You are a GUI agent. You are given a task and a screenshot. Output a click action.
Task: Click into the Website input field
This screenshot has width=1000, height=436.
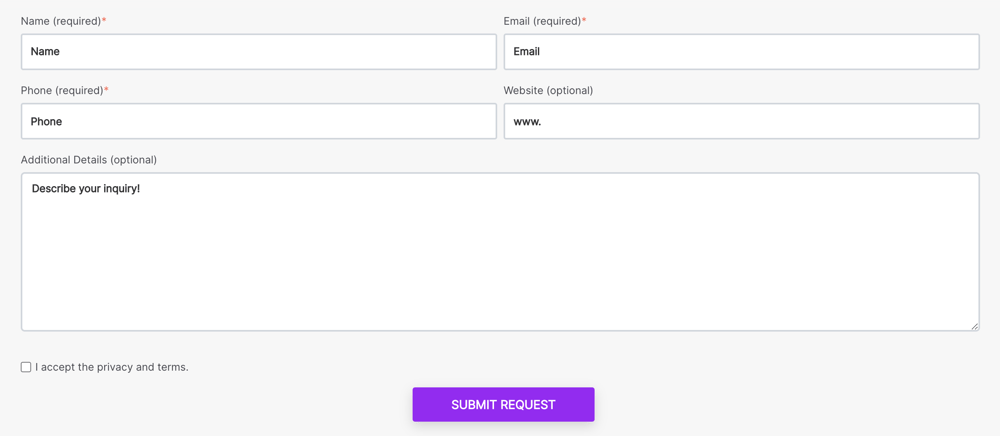click(741, 121)
